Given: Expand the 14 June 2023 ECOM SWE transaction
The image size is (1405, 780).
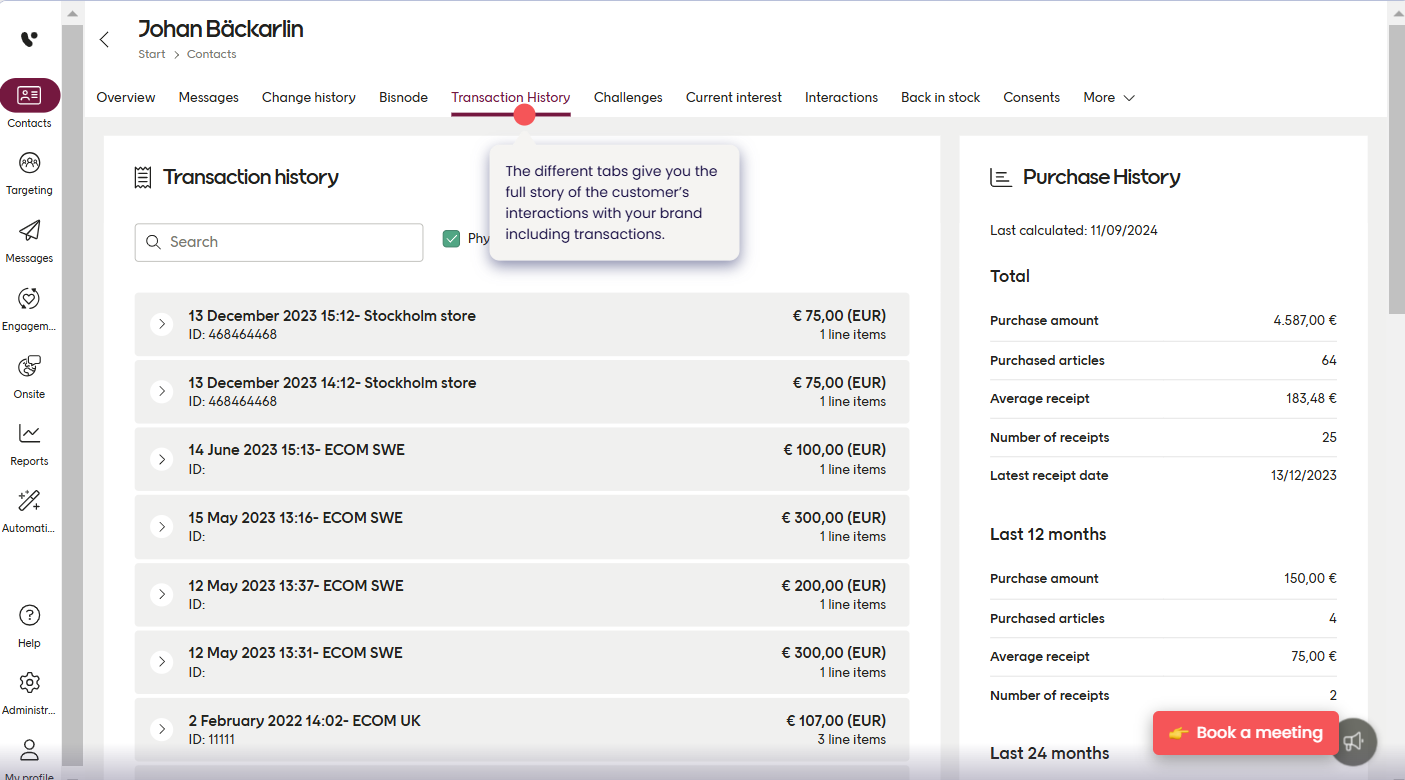Looking at the screenshot, I should tap(162, 459).
